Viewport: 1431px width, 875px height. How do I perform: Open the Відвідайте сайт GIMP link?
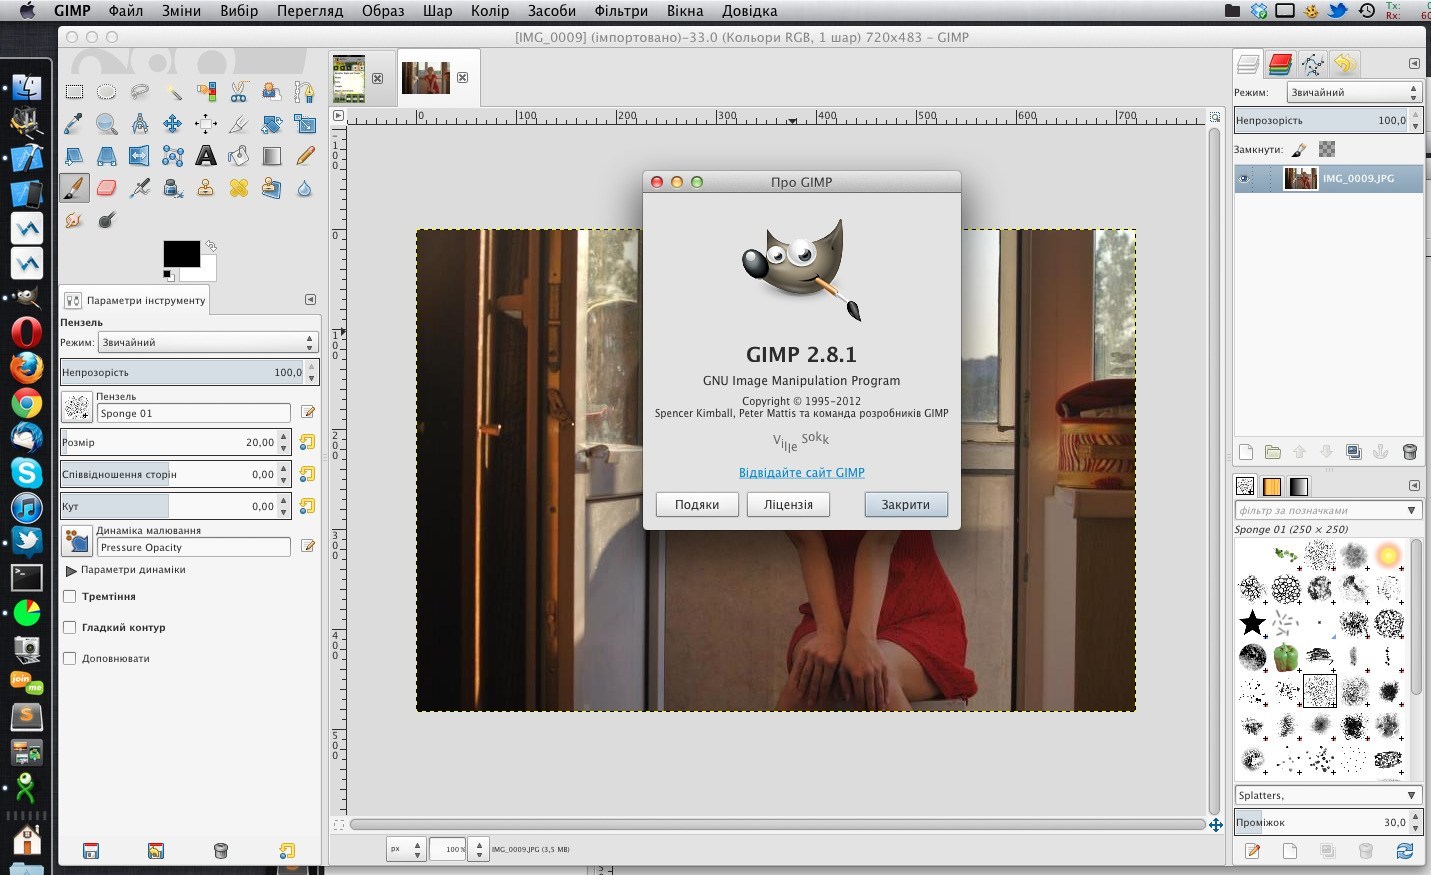(x=801, y=473)
